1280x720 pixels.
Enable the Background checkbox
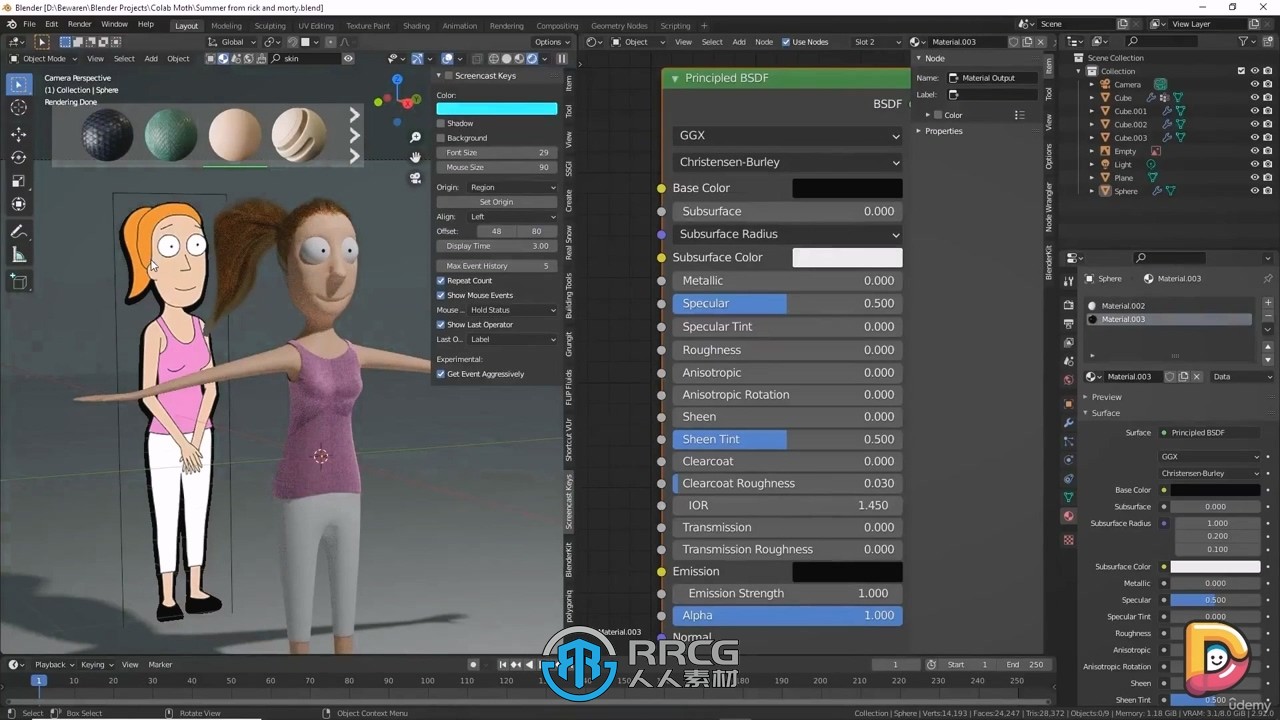click(x=441, y=138)
